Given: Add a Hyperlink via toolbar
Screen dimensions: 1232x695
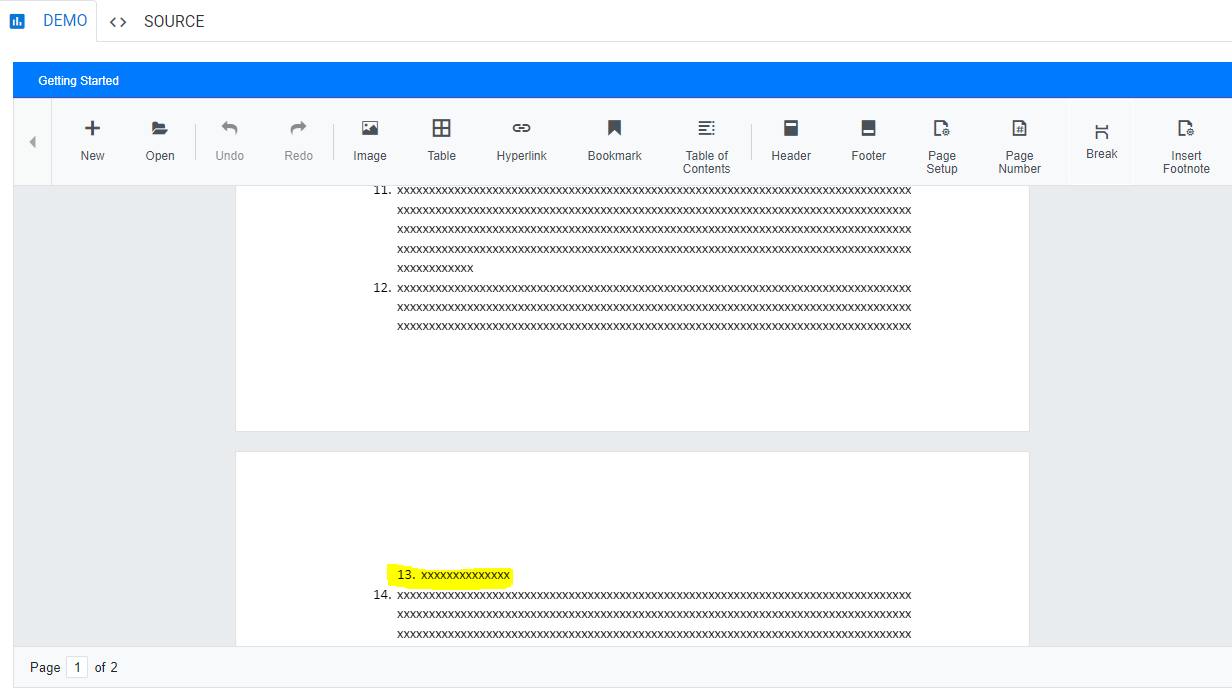Looking at the screenshot, I should (521, 129).
